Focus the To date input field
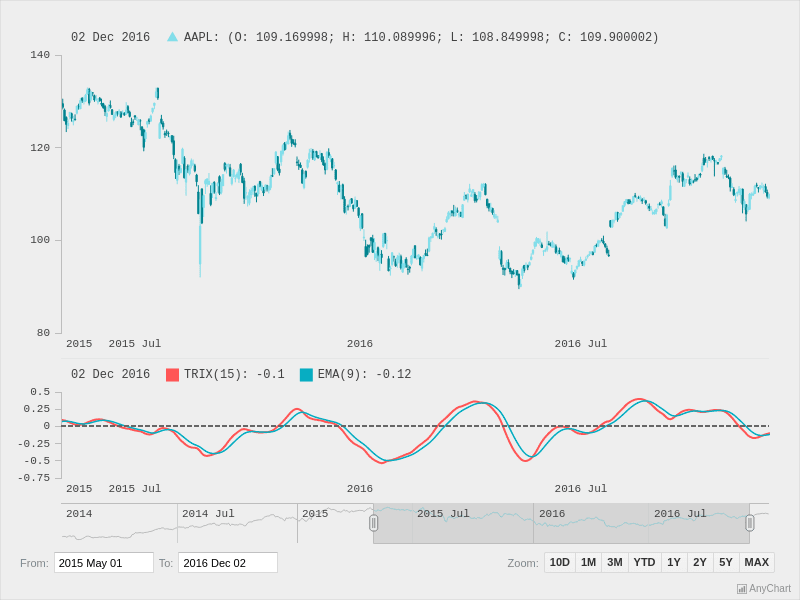 point(228,563)
